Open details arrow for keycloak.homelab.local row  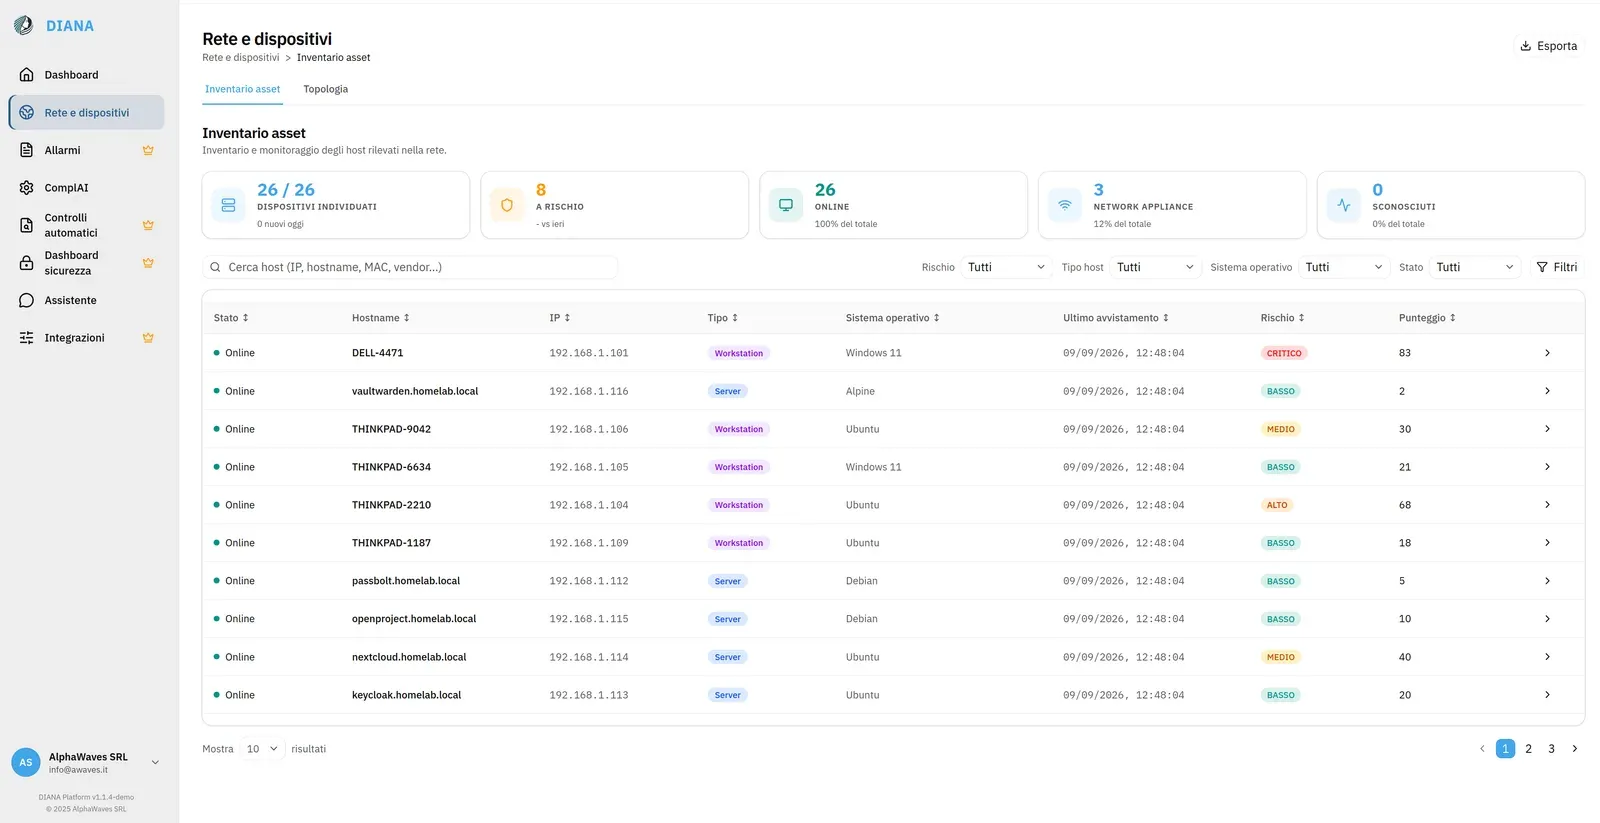(1547, 695)
